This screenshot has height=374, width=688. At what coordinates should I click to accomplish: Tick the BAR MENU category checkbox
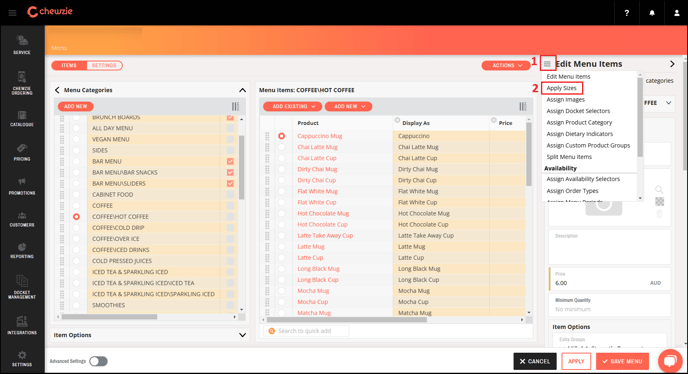pos(230,162)
